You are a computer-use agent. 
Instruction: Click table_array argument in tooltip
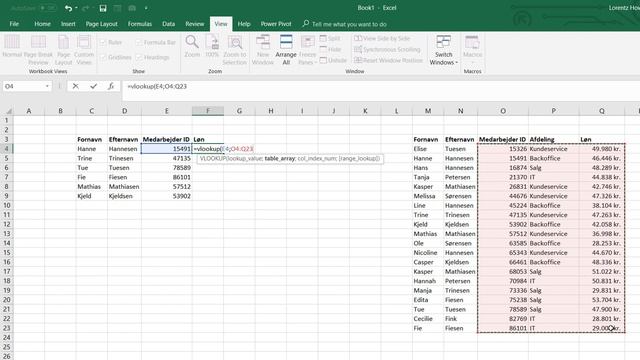click(280, 158)
